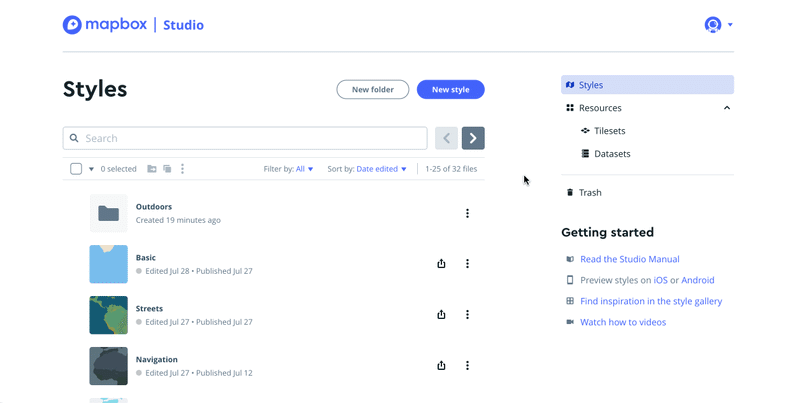Click the New style button
Viewport: 800px width, 403px height.
click(451, 89)
